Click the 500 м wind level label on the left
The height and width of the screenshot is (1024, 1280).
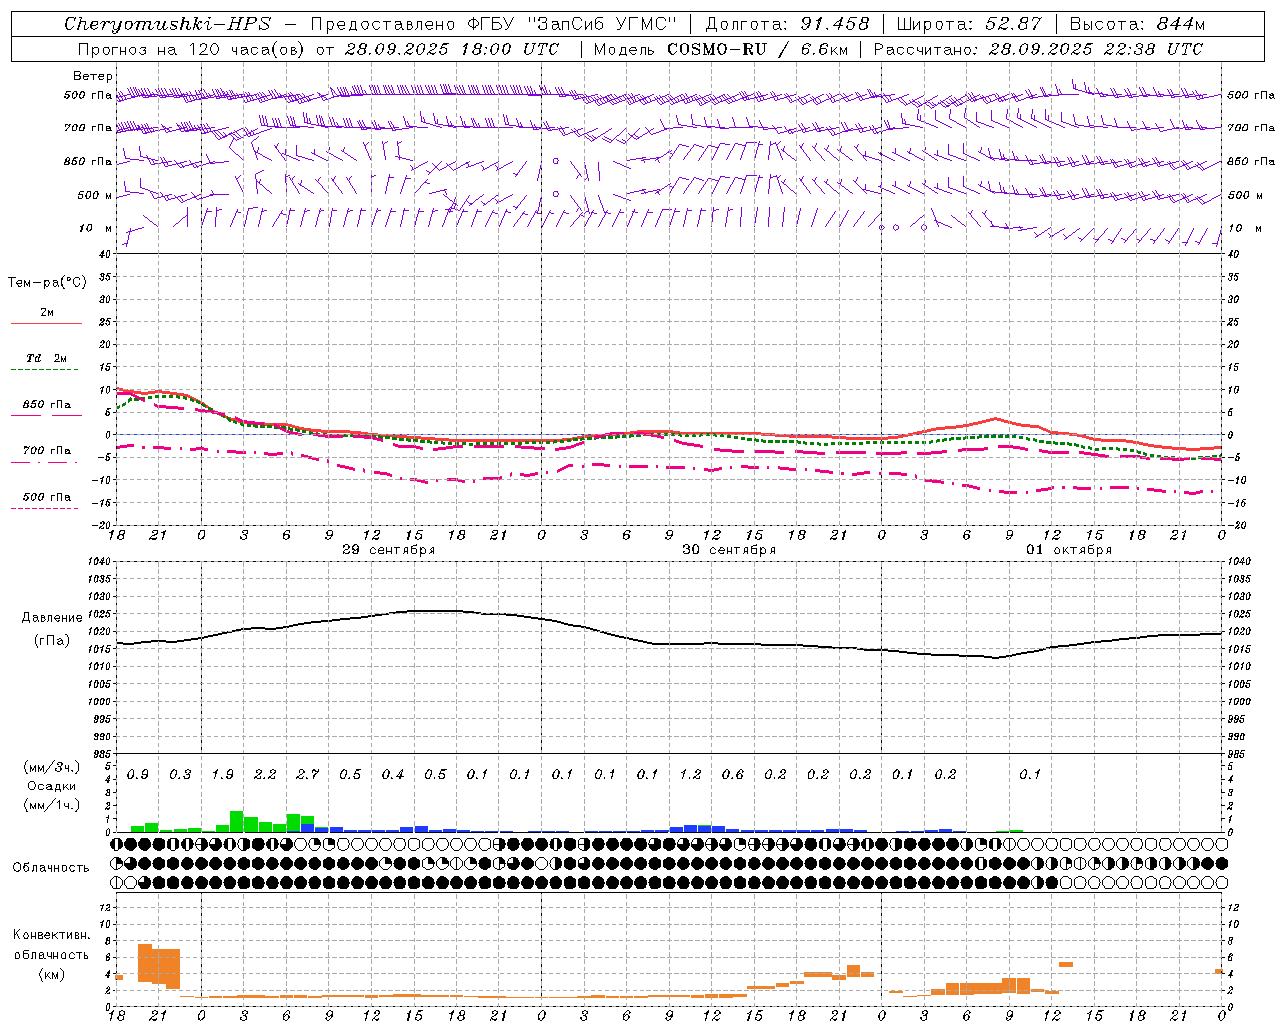point(95,196)
